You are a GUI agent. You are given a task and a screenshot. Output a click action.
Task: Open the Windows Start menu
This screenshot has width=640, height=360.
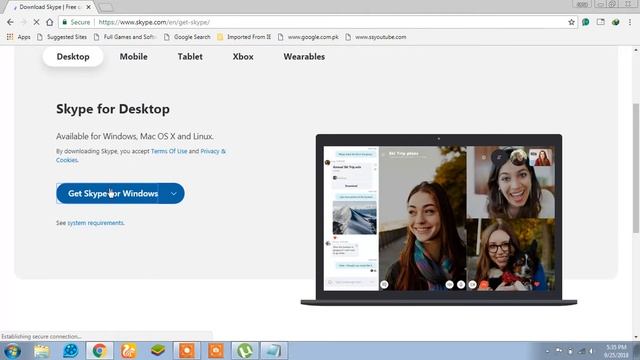click(12, 351)
